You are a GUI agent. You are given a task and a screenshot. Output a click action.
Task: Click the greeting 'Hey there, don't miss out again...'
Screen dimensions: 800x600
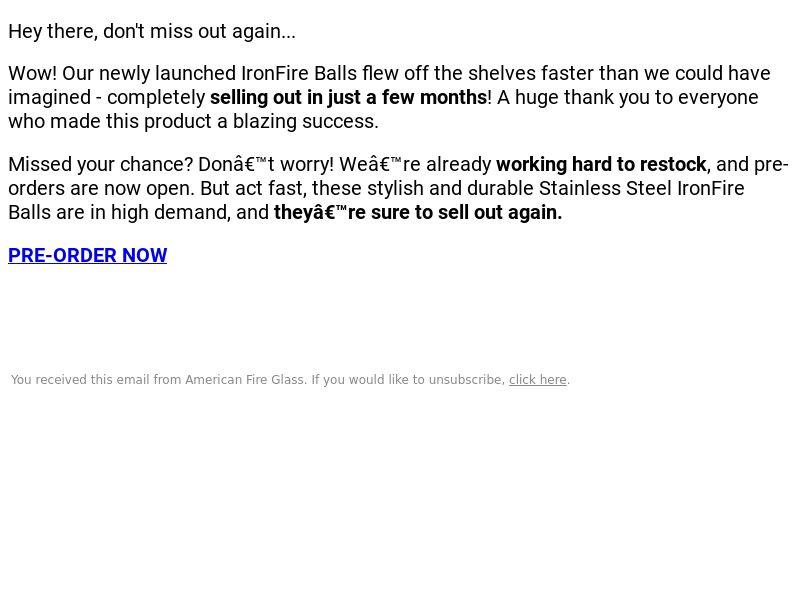152,31
